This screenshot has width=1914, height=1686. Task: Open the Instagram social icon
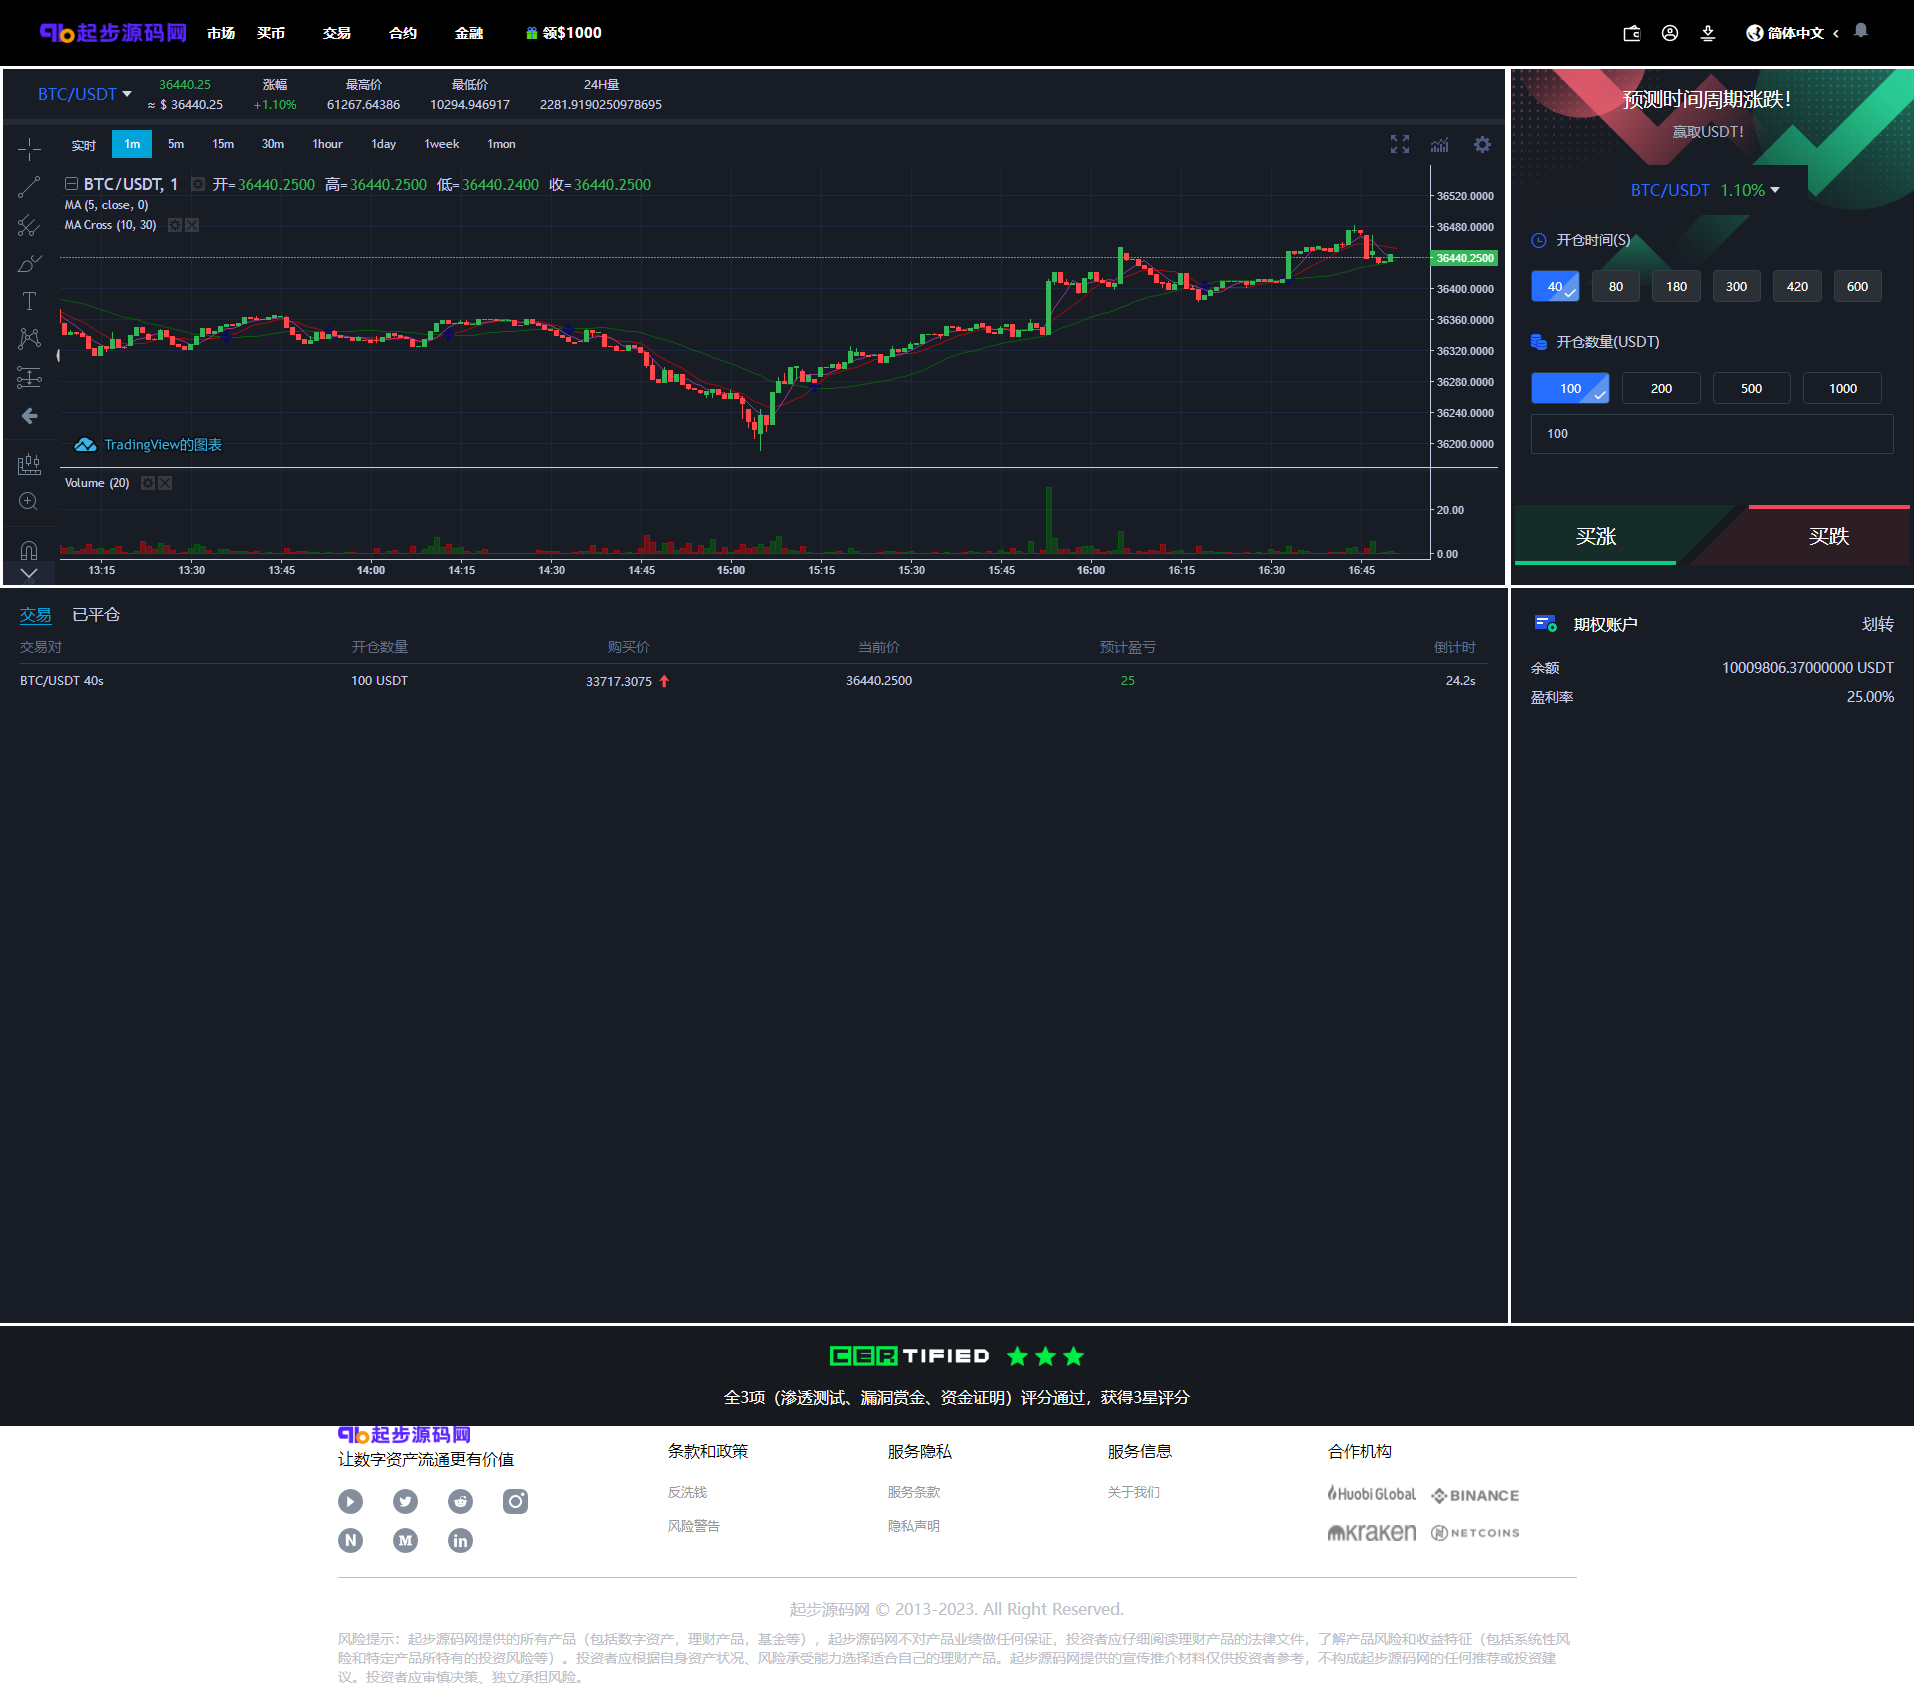click(x=515, y=1501)
